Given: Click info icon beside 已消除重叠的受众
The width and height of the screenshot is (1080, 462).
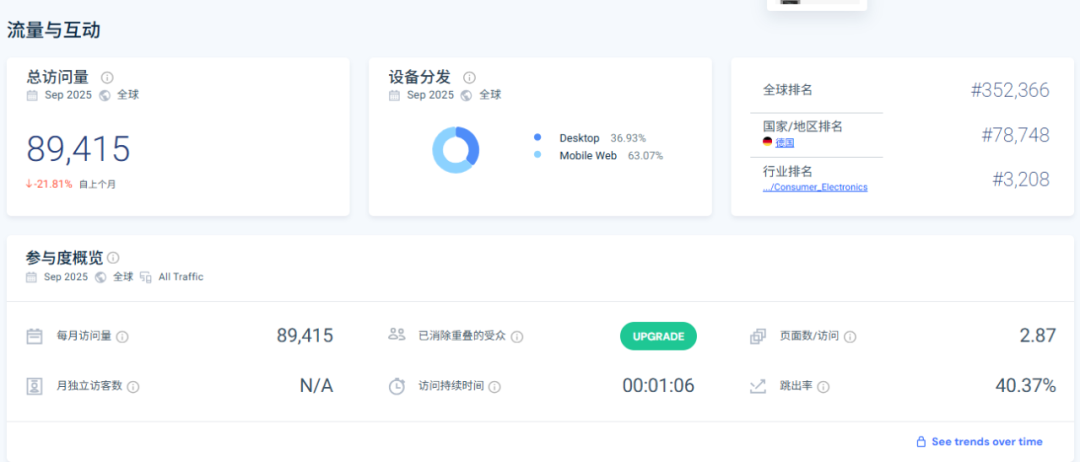Looking at the screenshot, I should pos(517,337).
